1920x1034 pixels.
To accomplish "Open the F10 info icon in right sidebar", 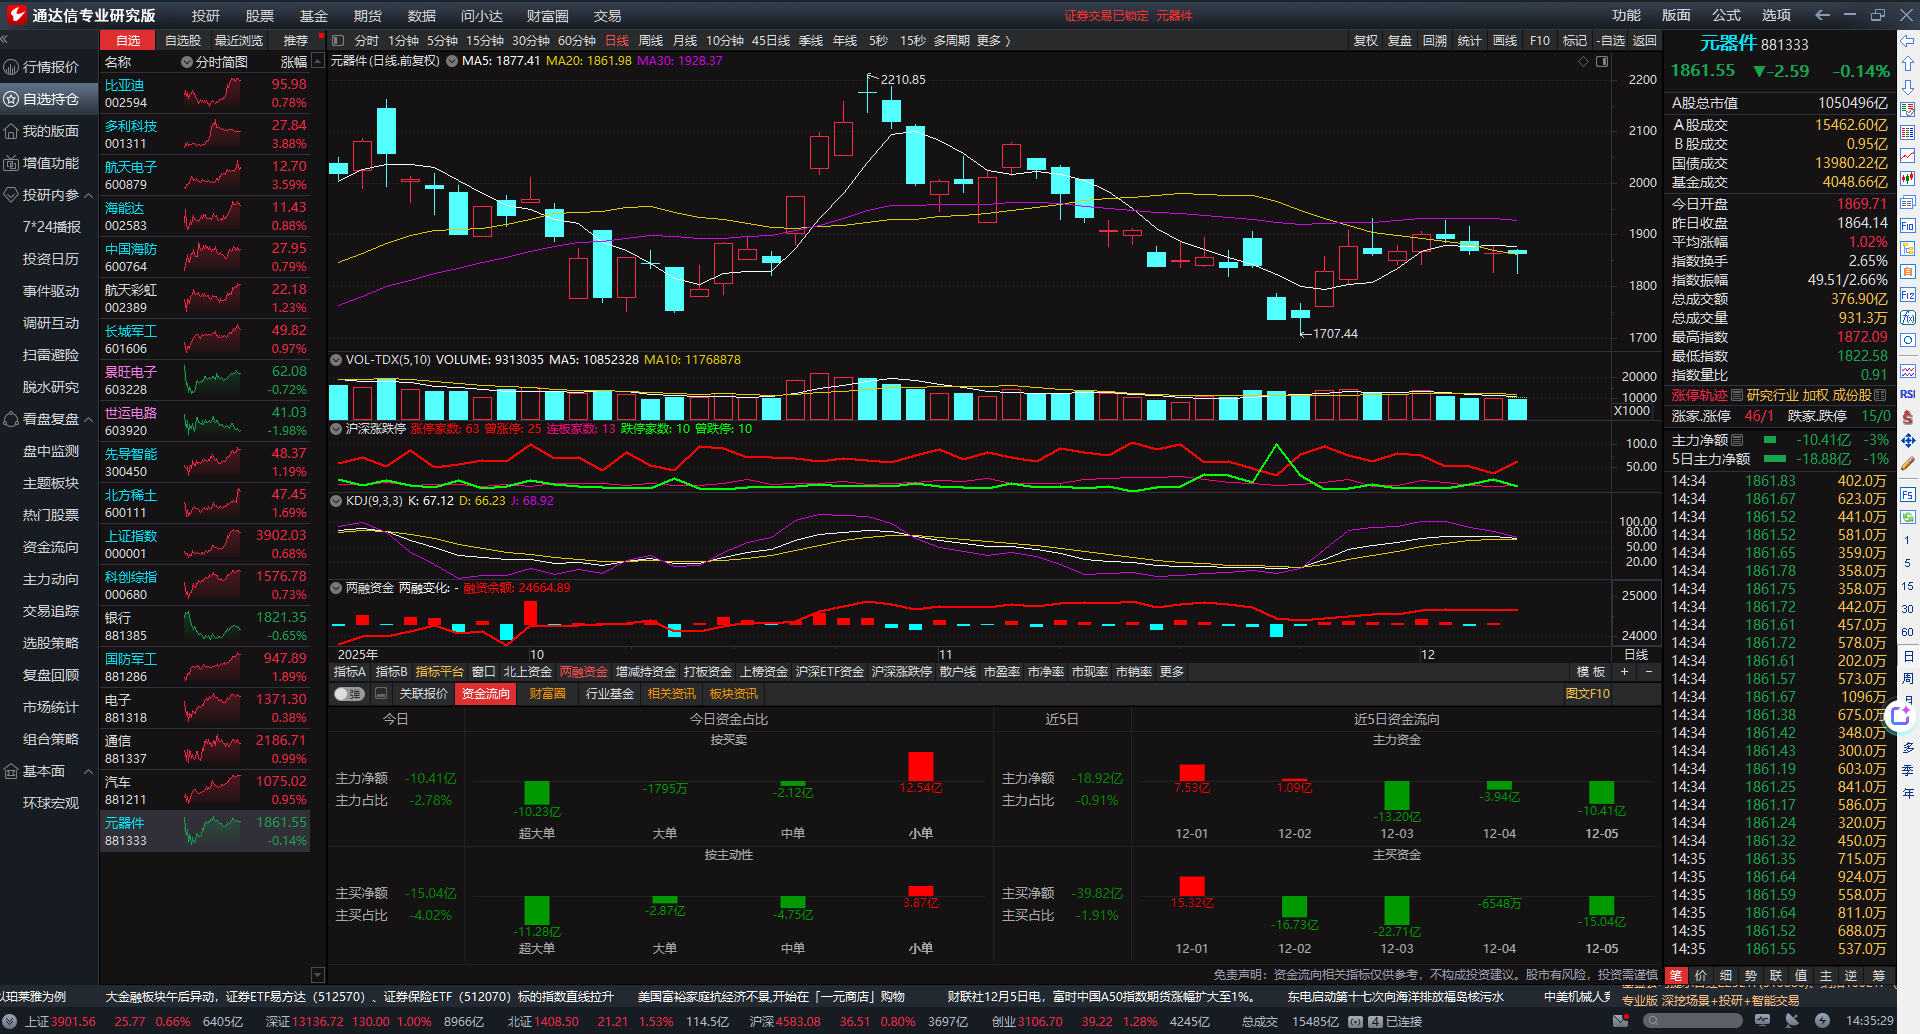I will tap(1908, 226).
